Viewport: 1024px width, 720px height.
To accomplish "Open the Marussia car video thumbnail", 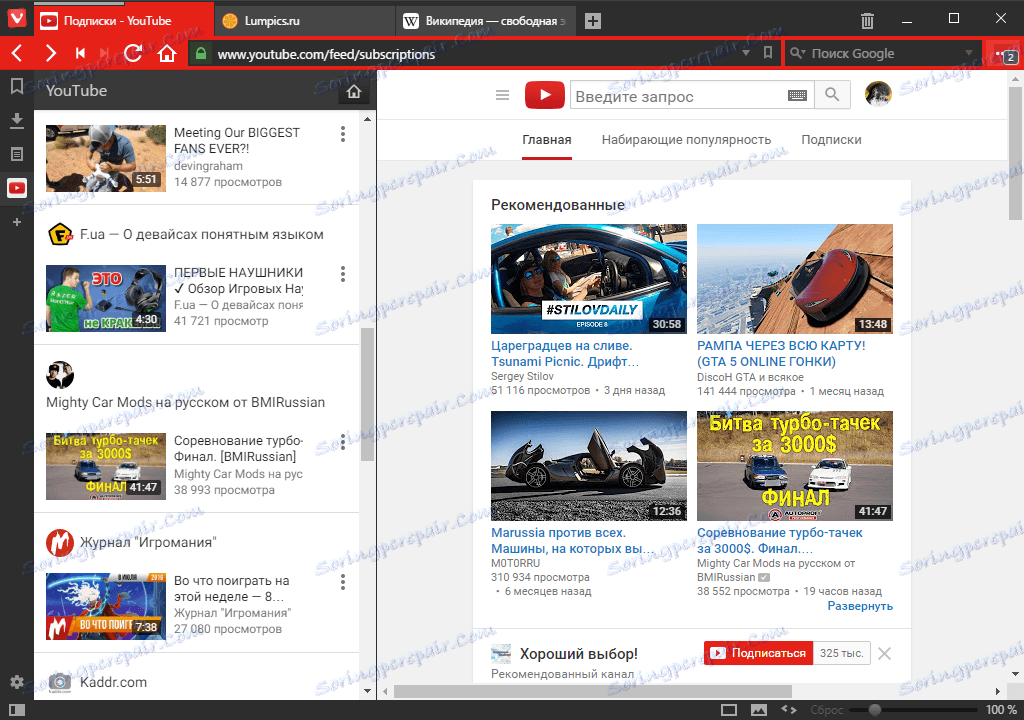I will (589, 466).
